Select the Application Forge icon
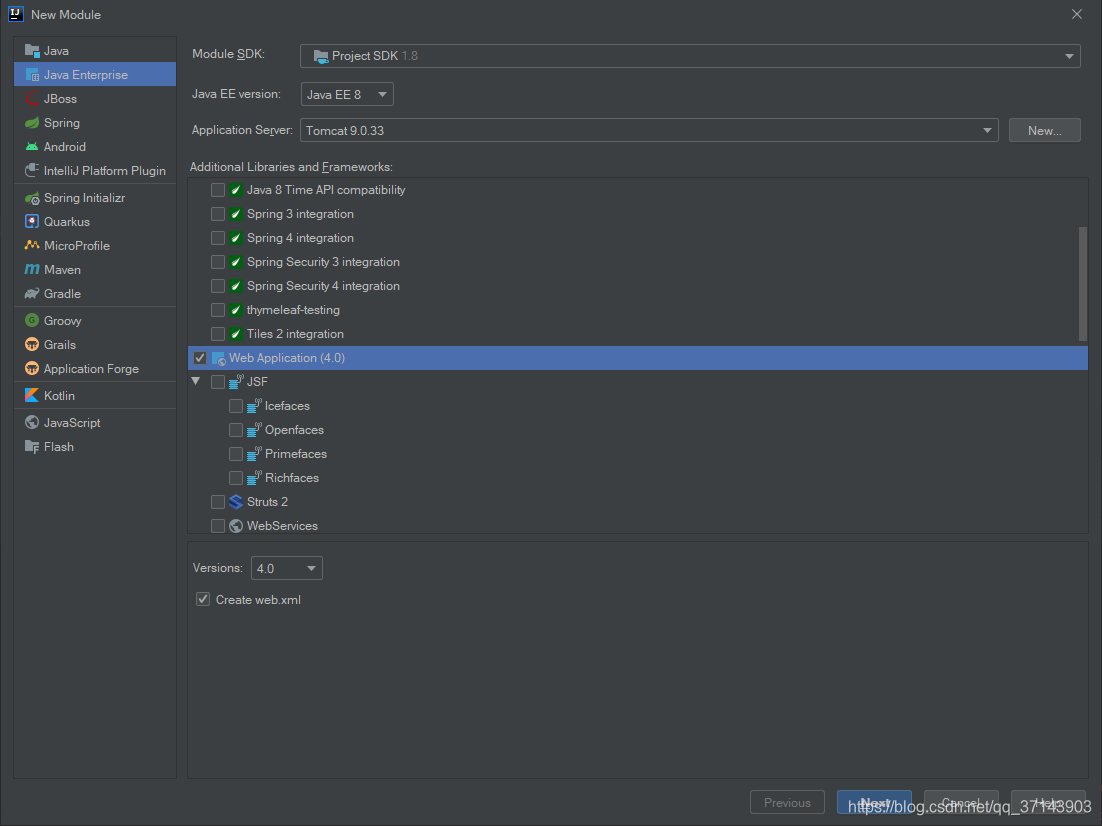 point(32,368)
